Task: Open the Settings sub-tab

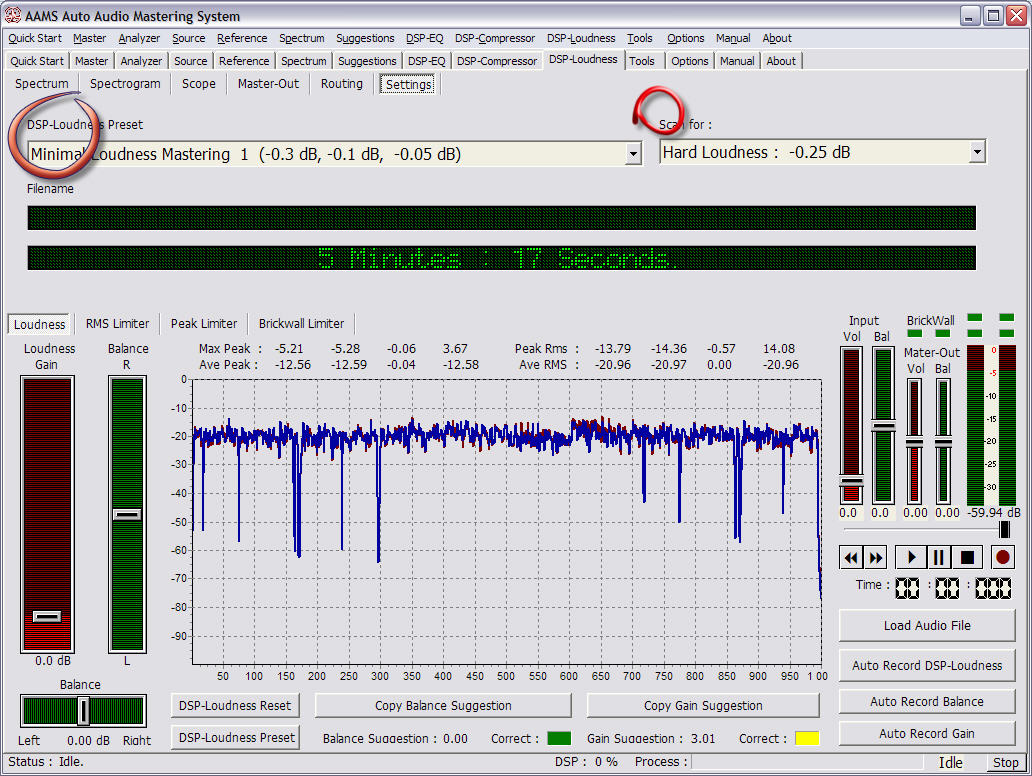Action: (409, 84)
